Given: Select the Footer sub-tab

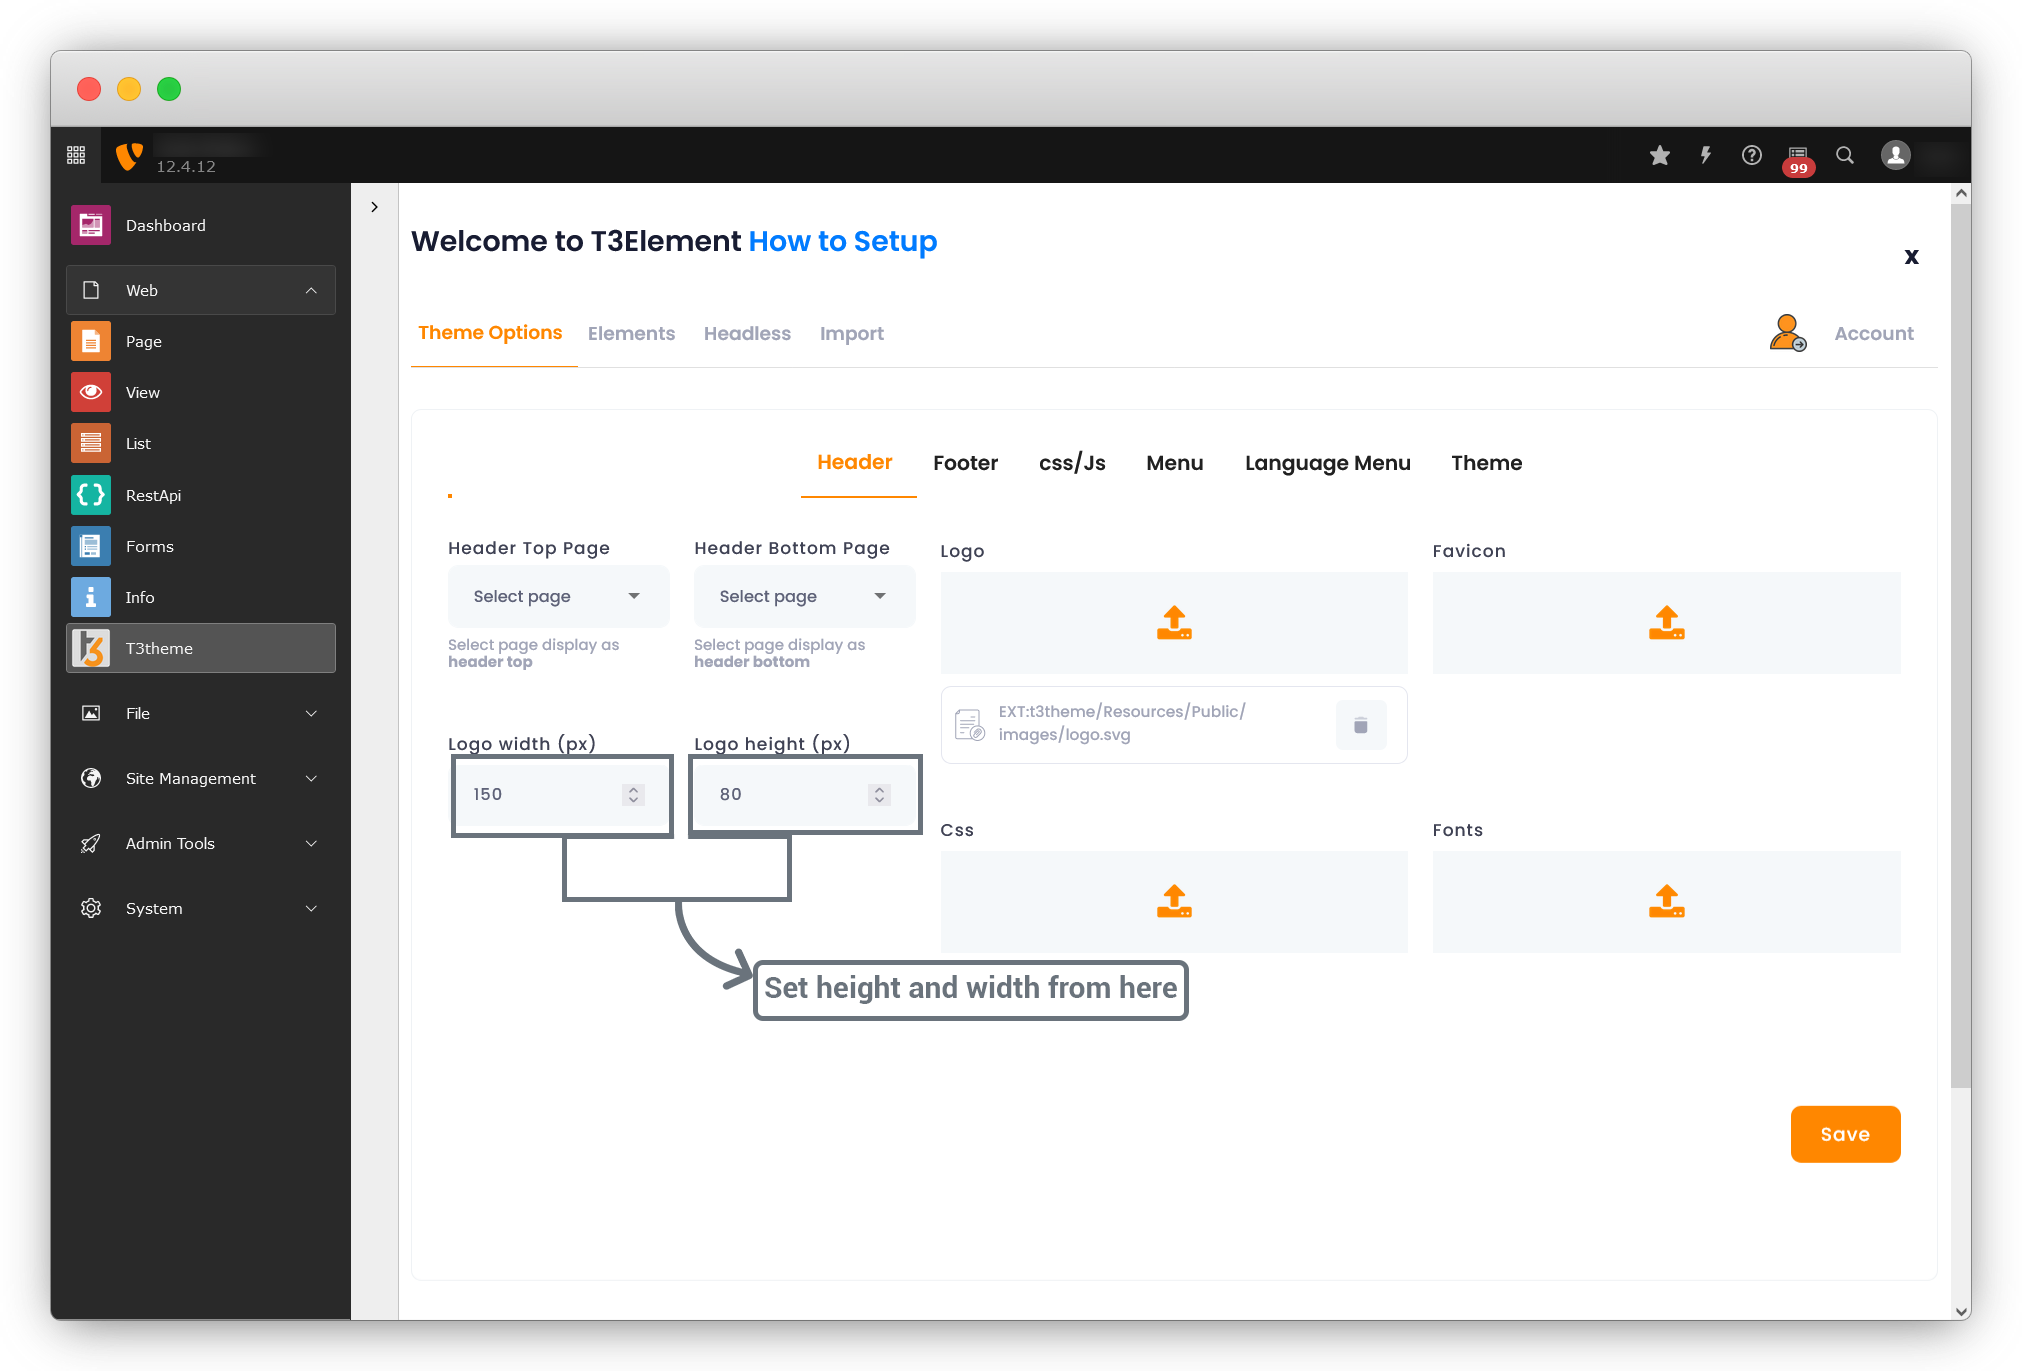Looking at the screenshot, I should (966, 463).
